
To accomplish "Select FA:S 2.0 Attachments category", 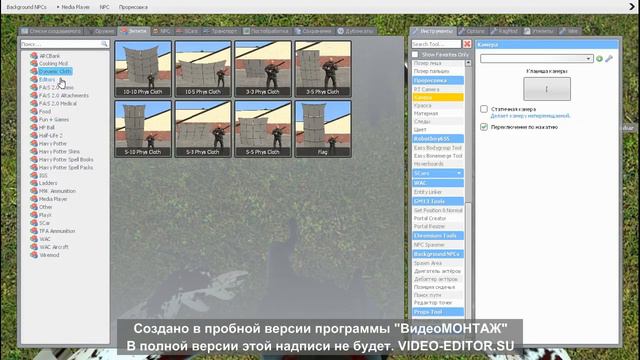I will 63,95.
